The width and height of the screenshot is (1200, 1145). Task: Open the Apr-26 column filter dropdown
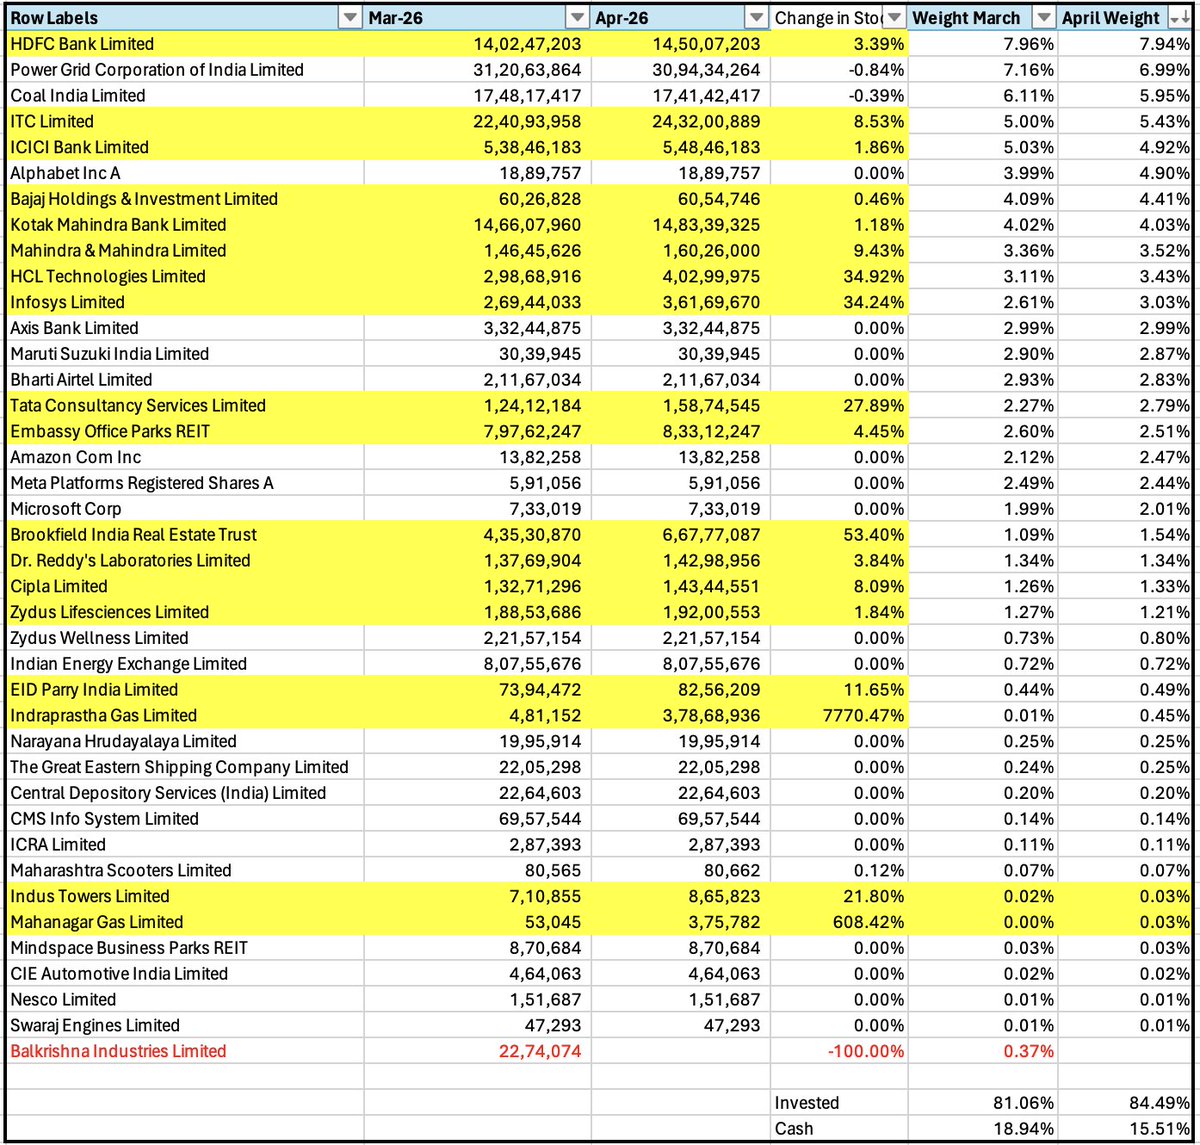[x=756, y=18]
